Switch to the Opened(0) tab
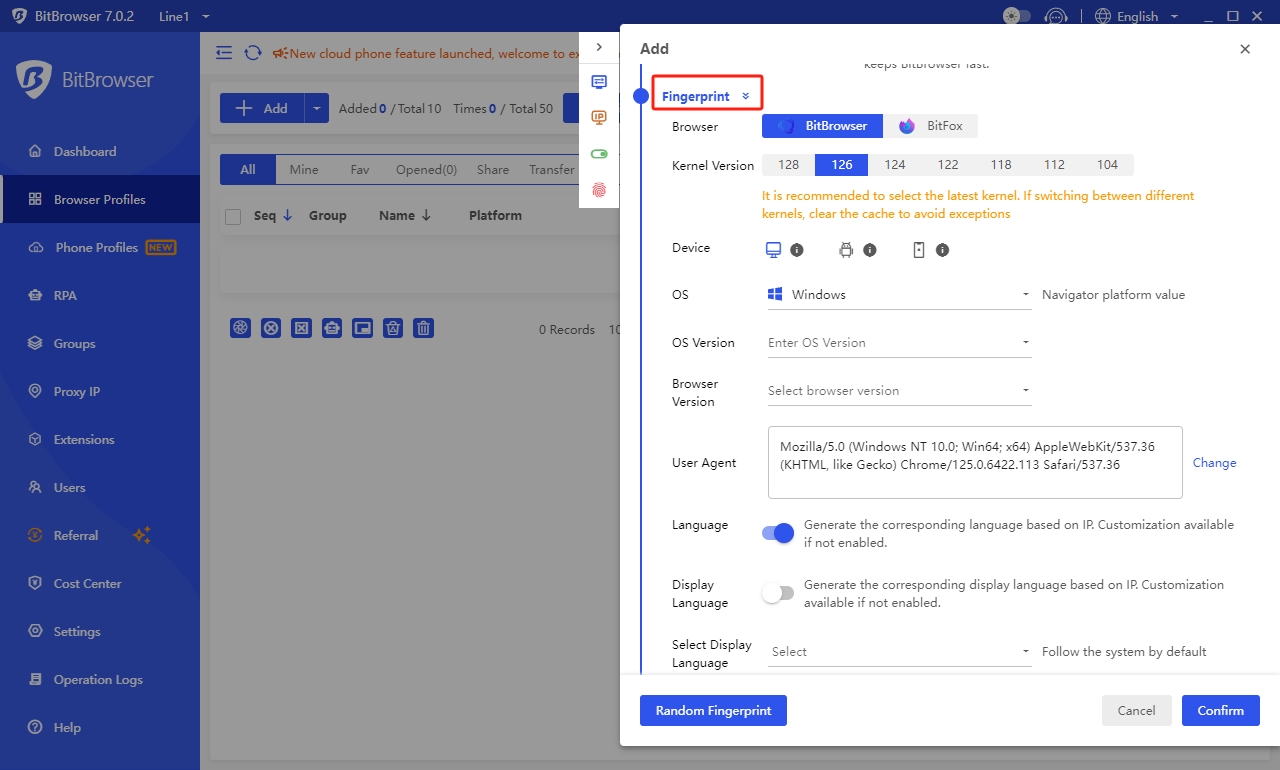 click(426, 170)
